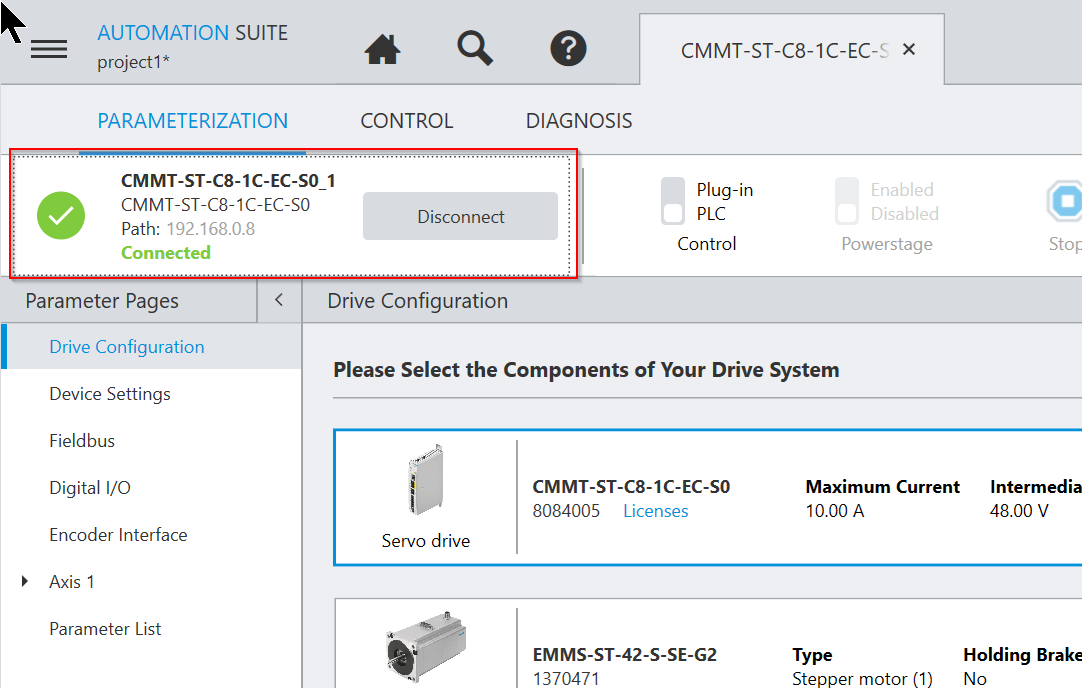This screenshot has width=1082, height=688.
Task: Click the path 192.168.0.8 text
Action: [210, 228]
